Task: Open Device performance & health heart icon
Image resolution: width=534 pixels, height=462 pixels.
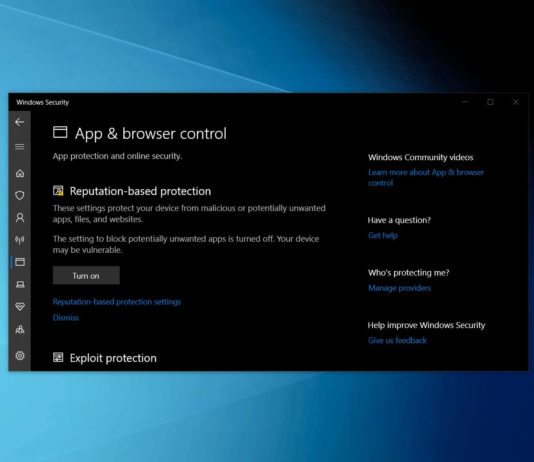Action: (20, 306)
